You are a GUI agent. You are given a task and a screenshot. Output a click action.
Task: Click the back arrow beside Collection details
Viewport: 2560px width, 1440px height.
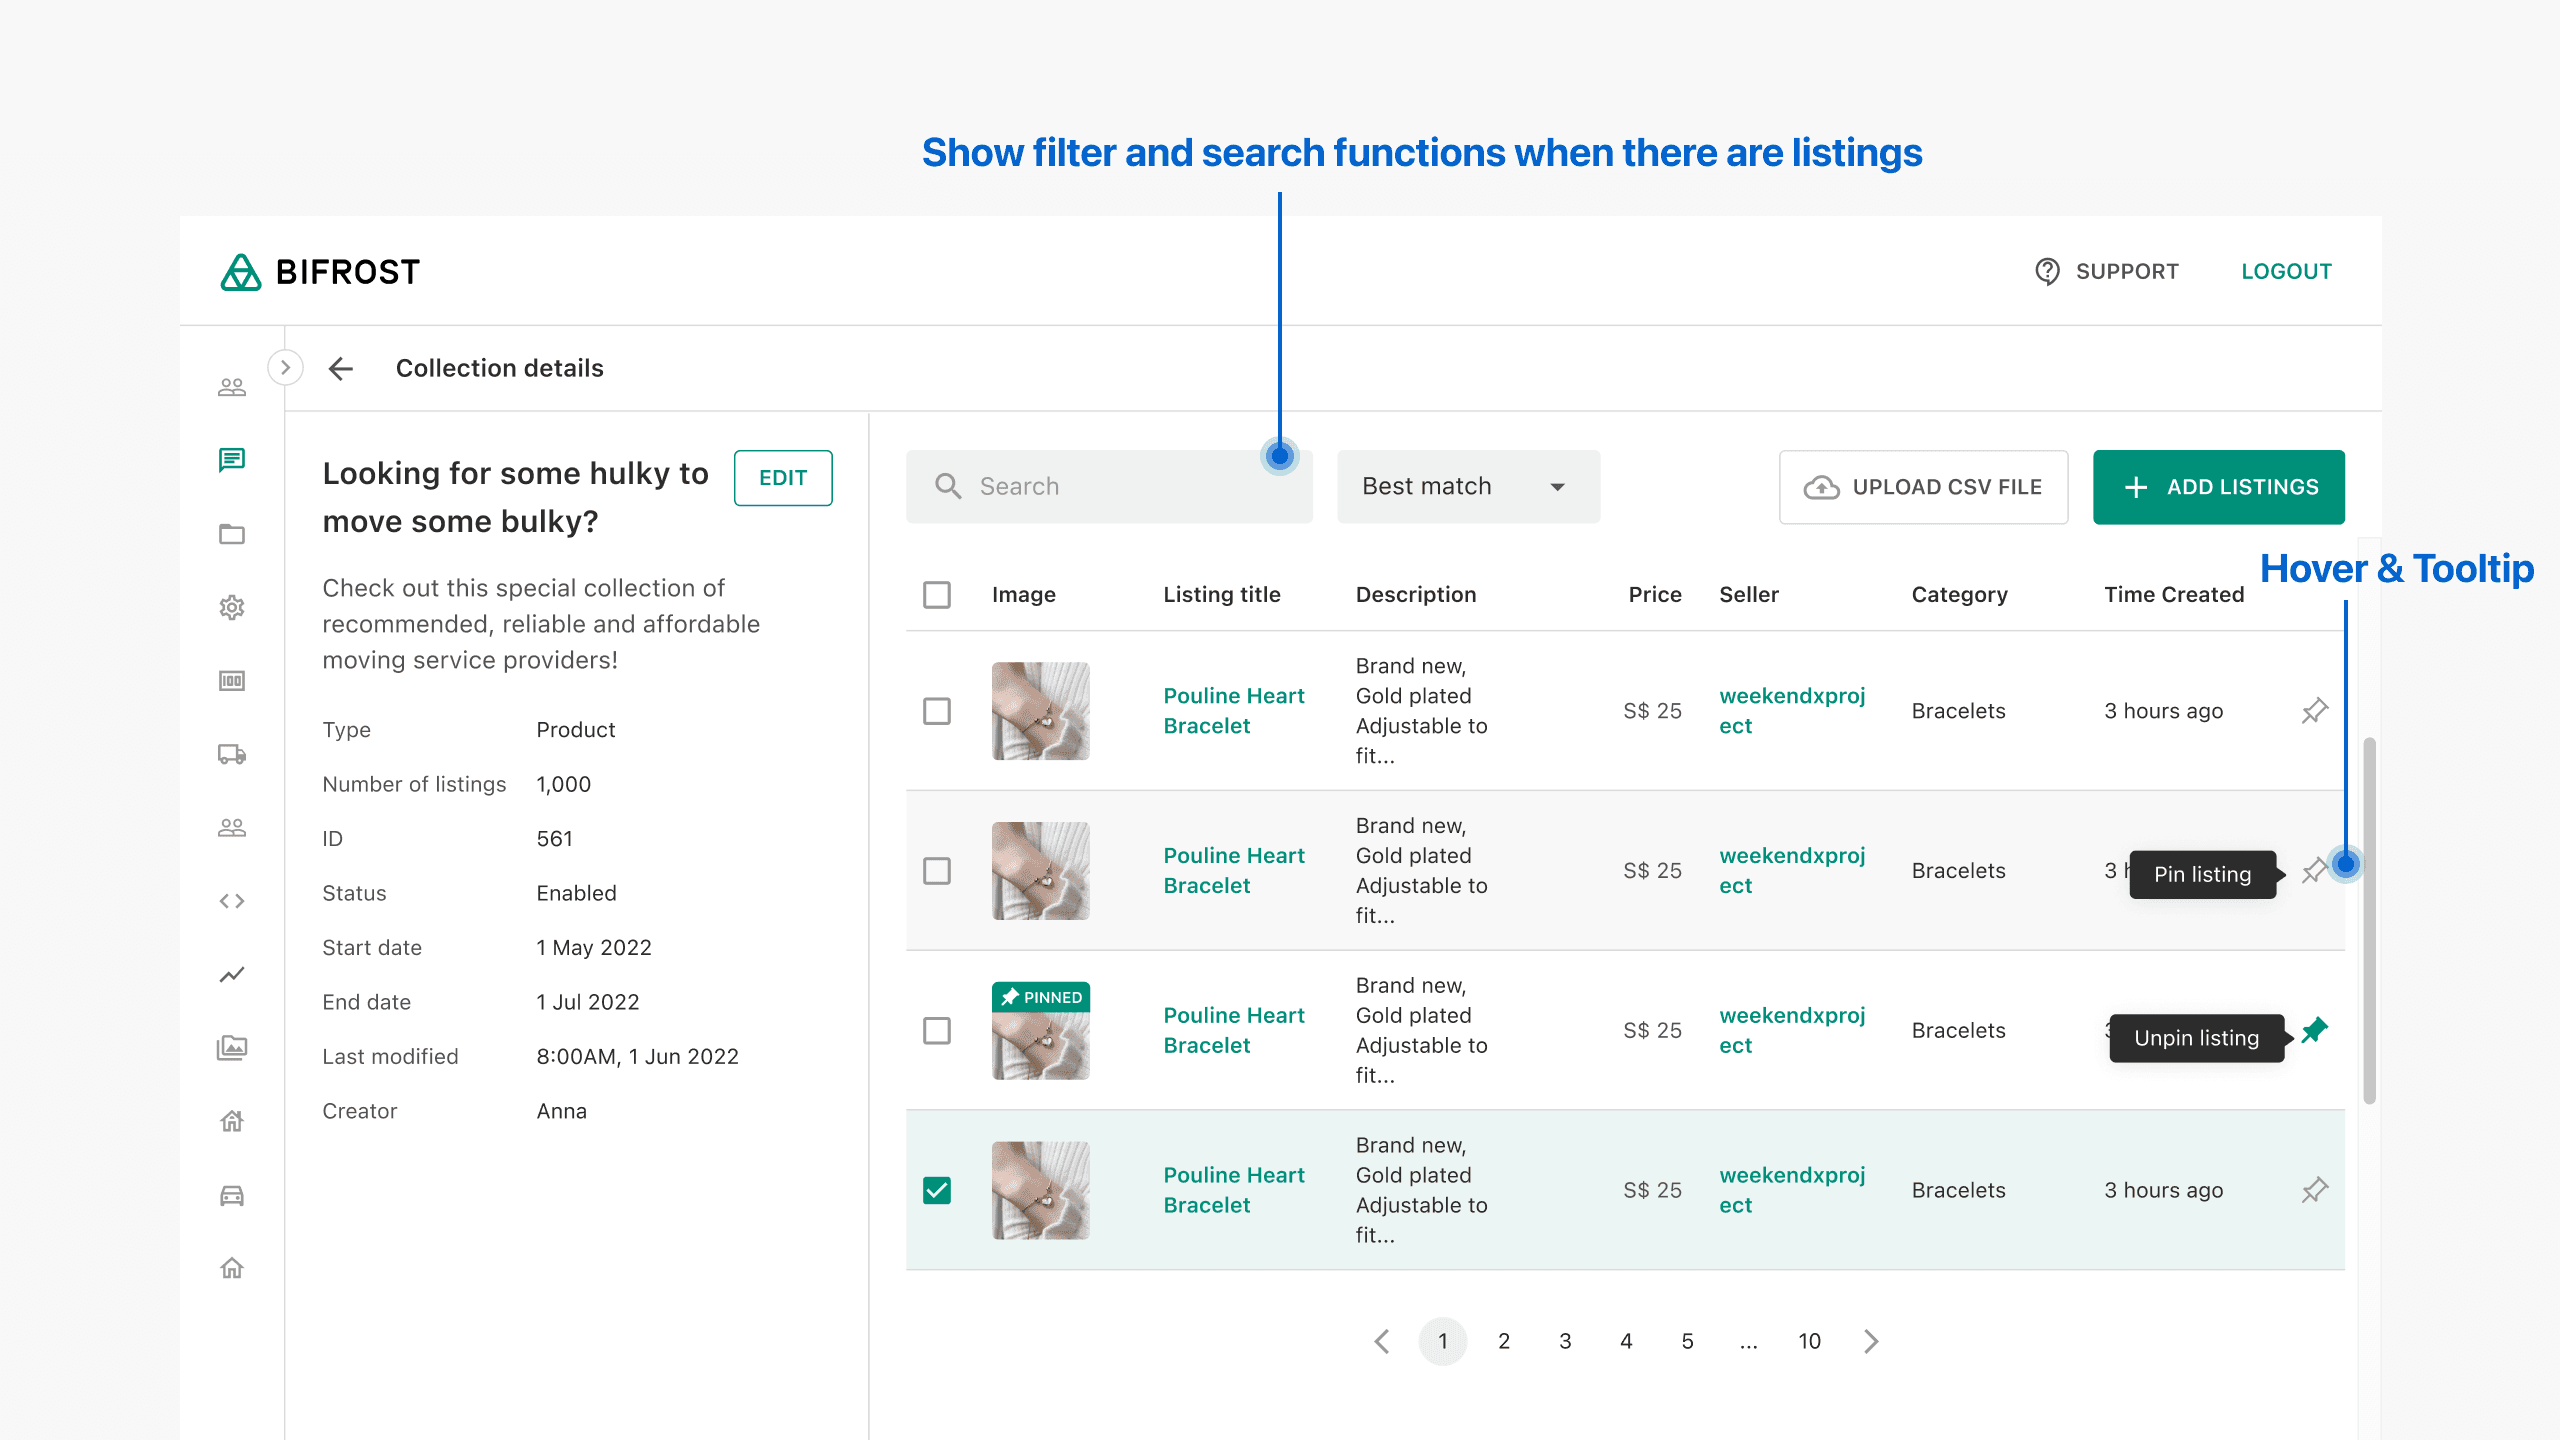[341, 368]
